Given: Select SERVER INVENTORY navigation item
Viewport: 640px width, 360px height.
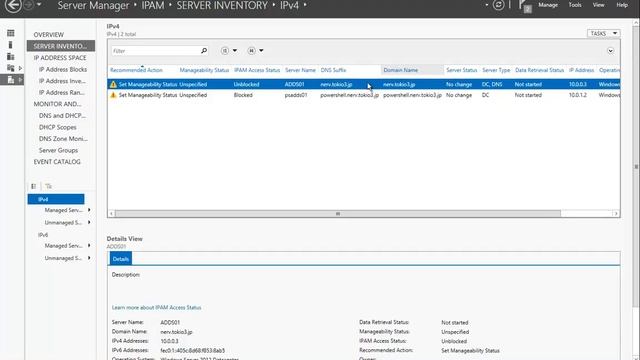Looking at the screenshot, I should 61,46.
